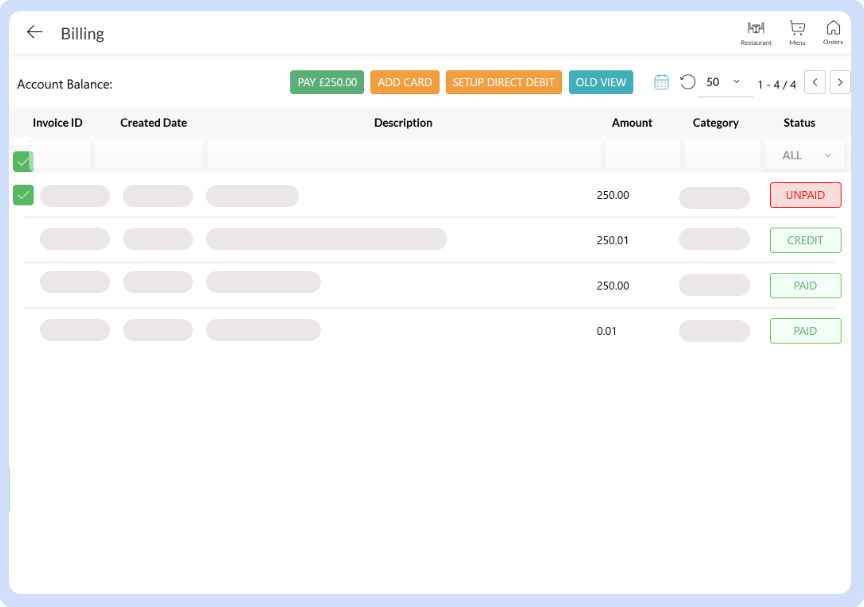Toggle the select-all checkbox in filter row
864x607 pixels.
[x=23, y=161]
